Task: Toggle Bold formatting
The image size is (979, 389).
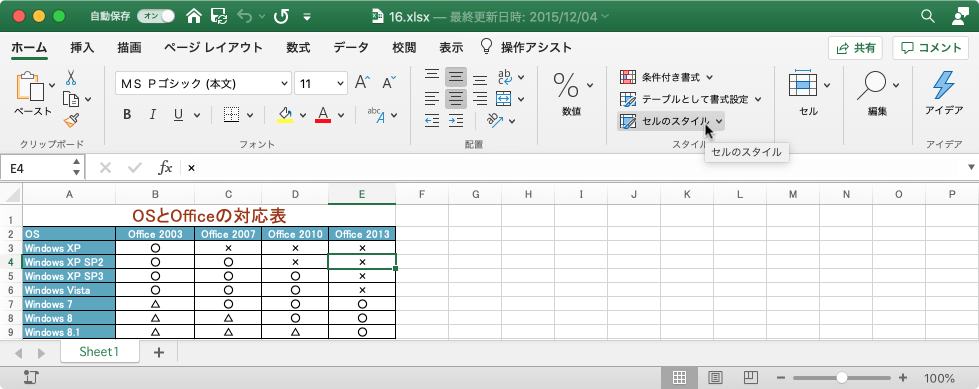Action: [x=127, y=115]
